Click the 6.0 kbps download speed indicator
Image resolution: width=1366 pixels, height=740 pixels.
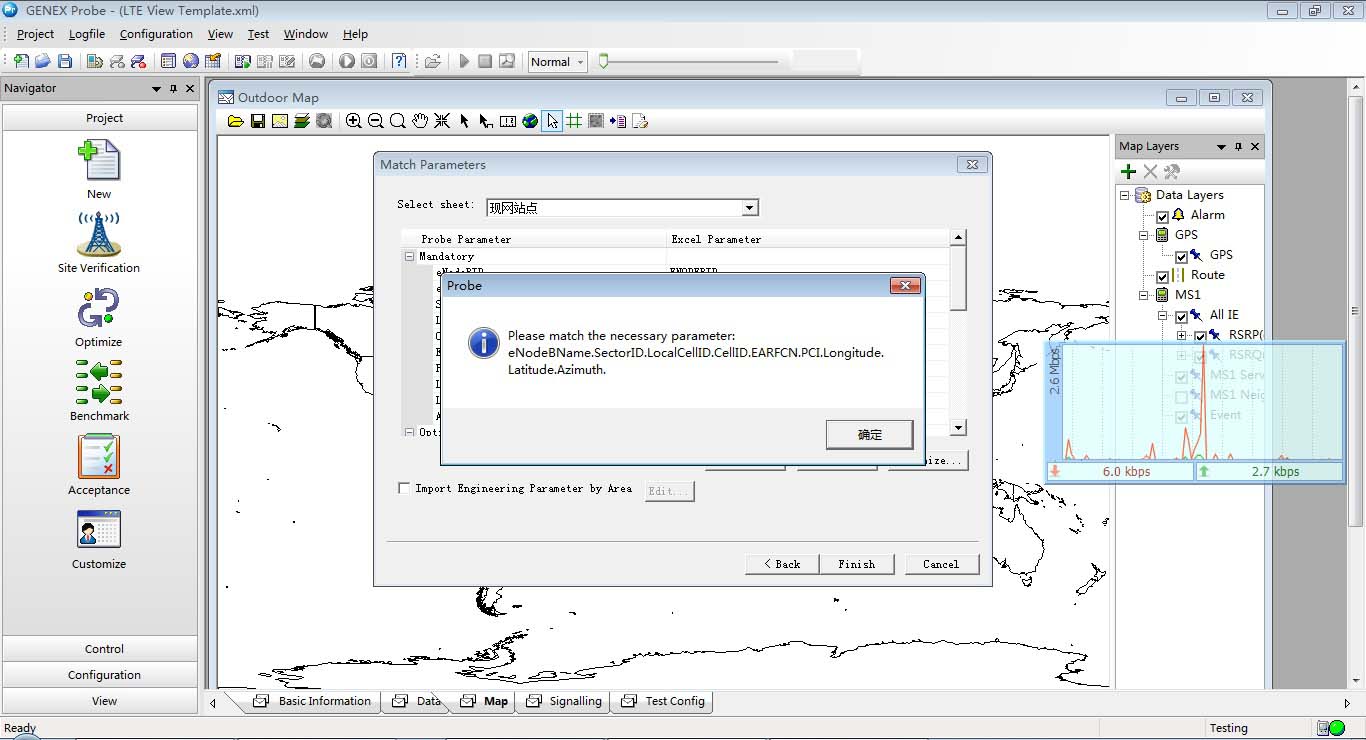coord(1120,471)
